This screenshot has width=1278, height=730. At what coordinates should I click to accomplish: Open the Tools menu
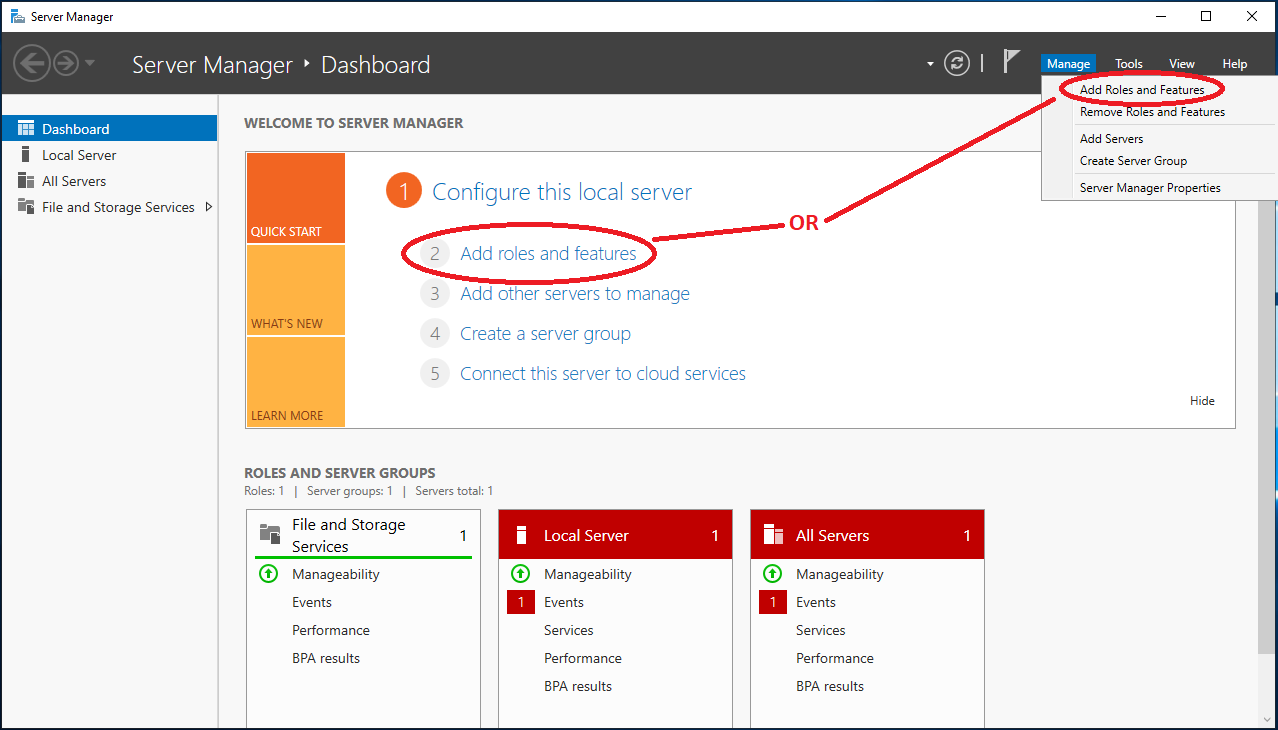[x=1129, y=64]
